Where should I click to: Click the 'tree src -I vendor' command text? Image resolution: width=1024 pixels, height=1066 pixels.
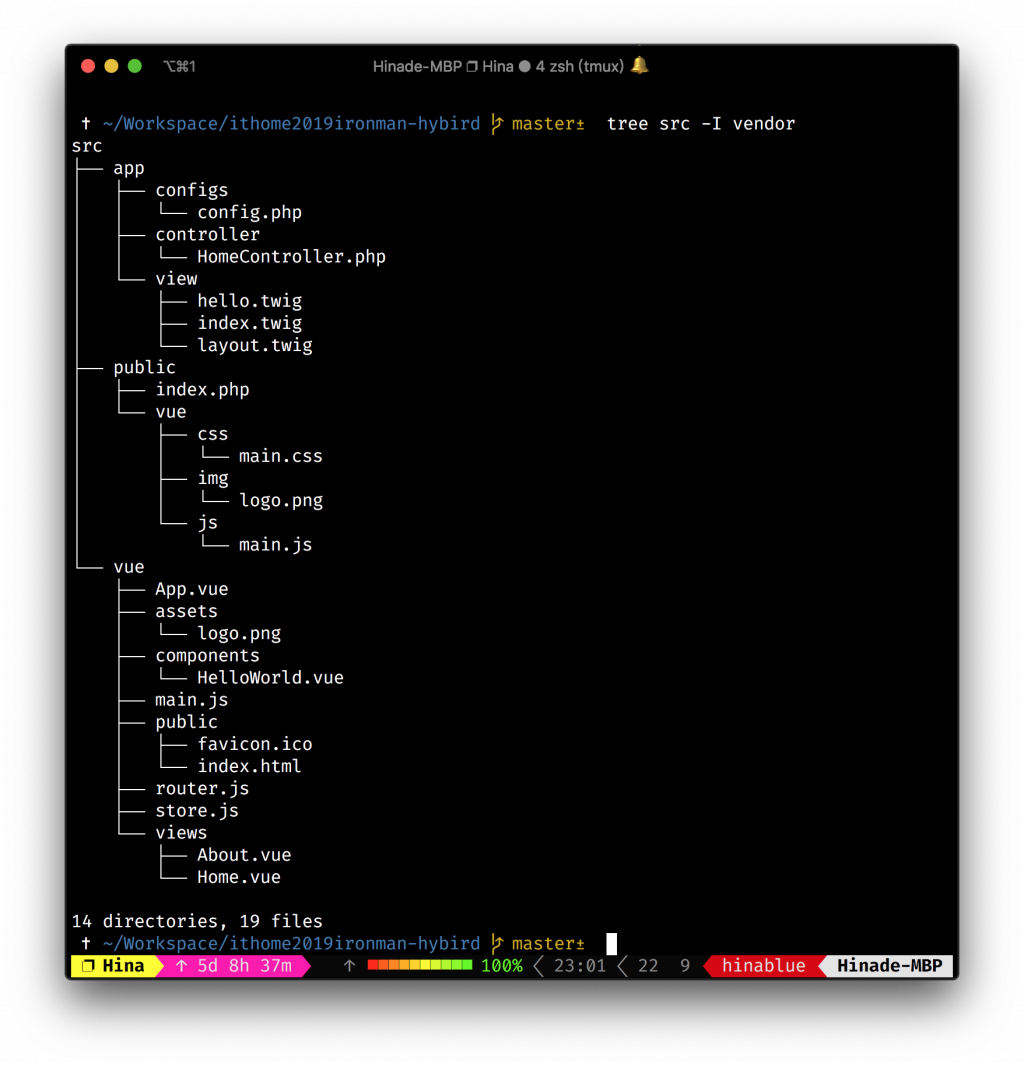(x=700, y=124)
